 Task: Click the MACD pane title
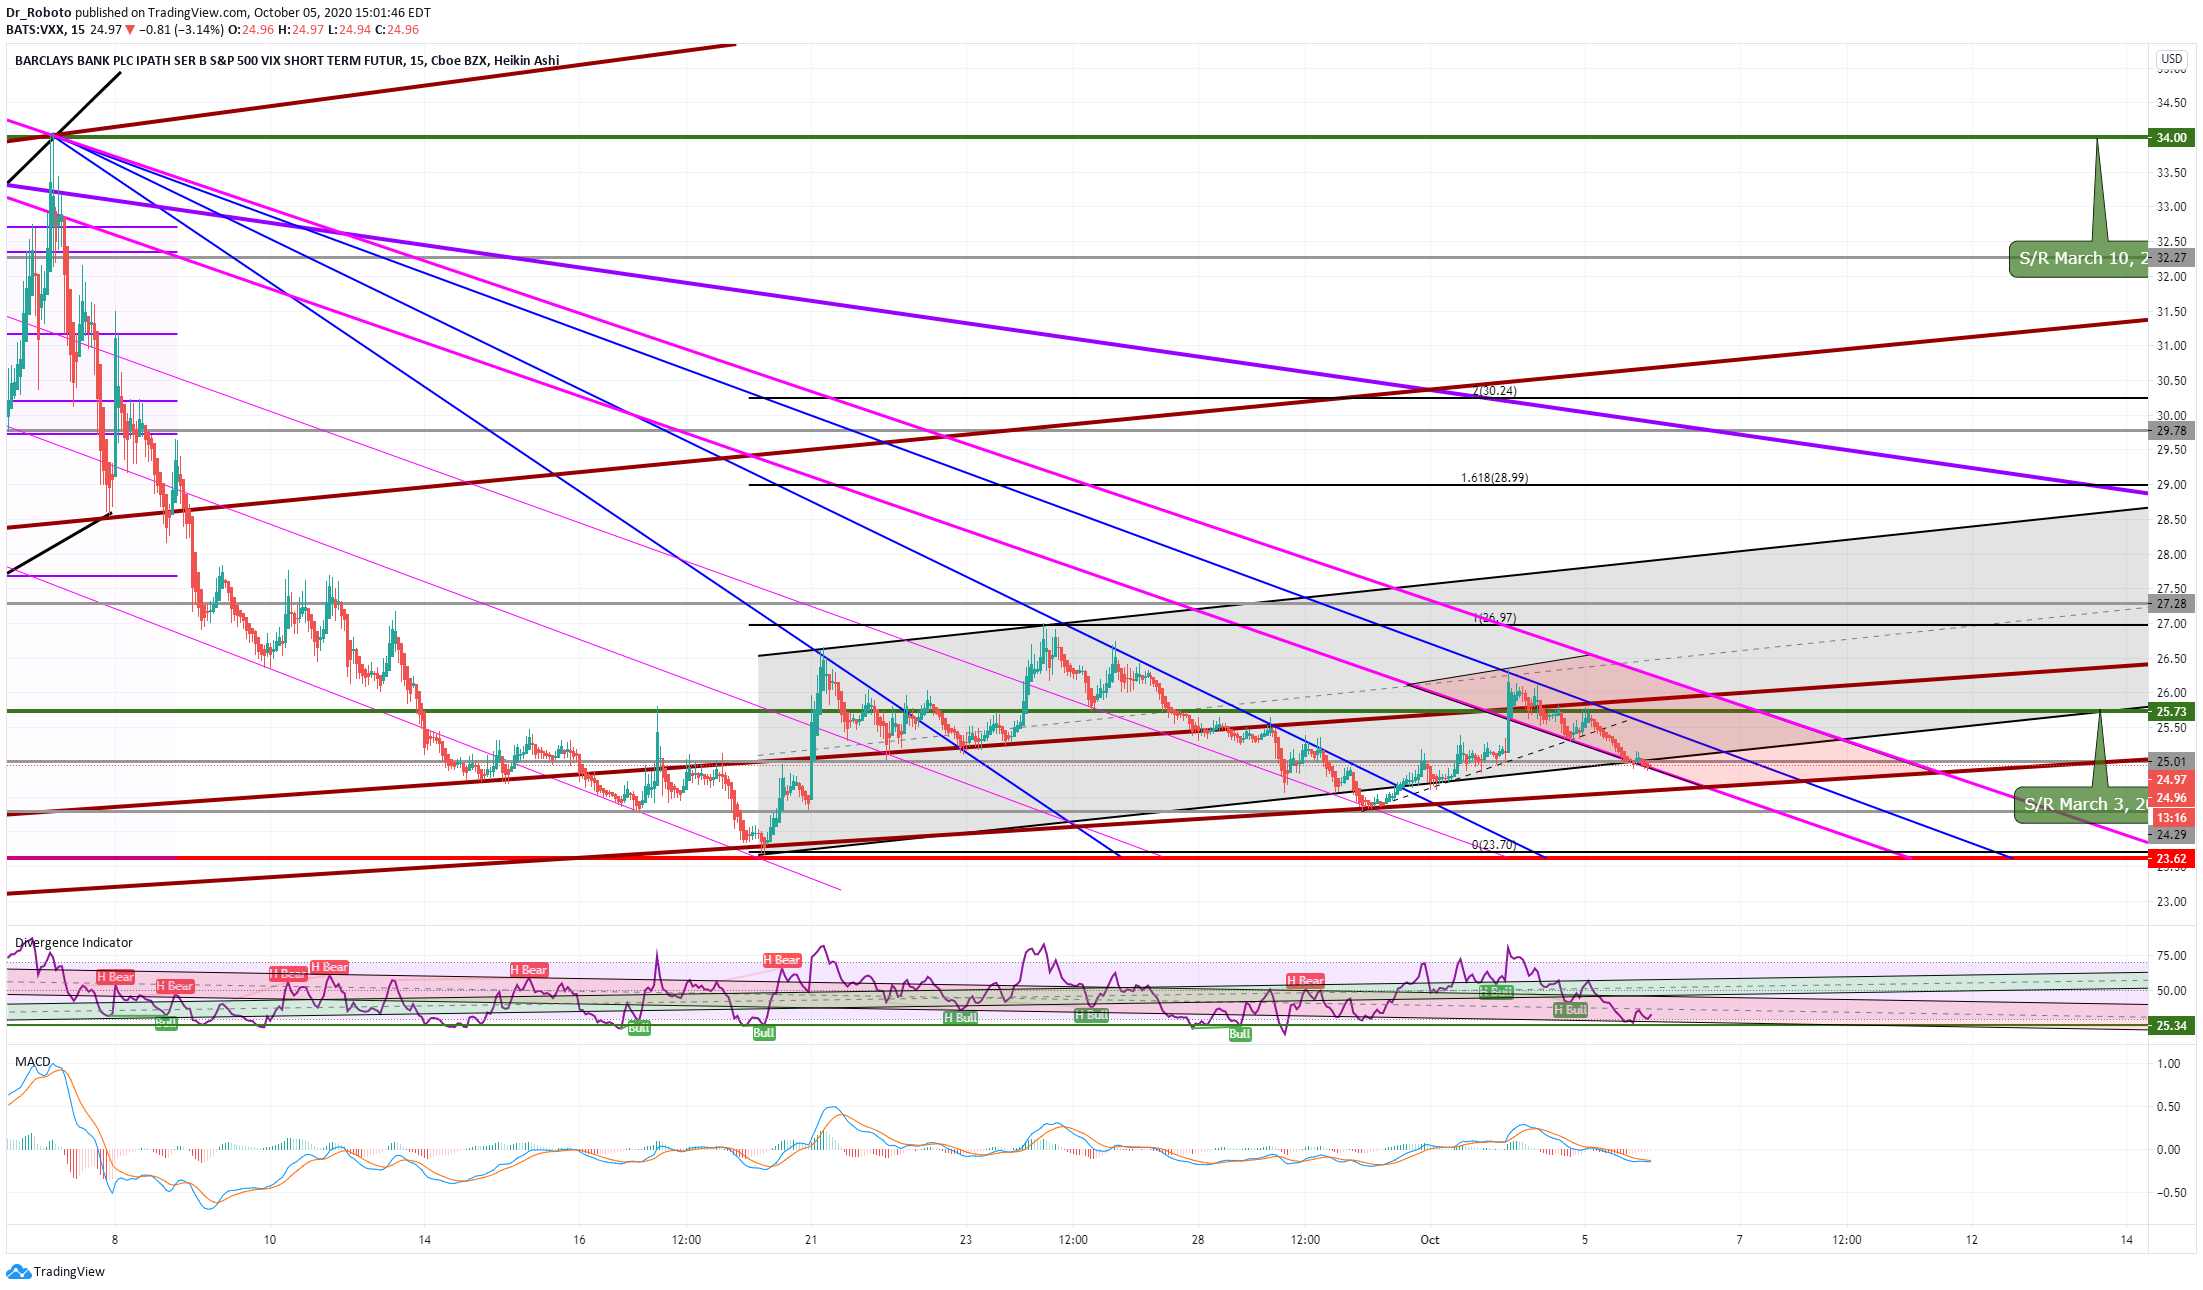[33, 1062]
